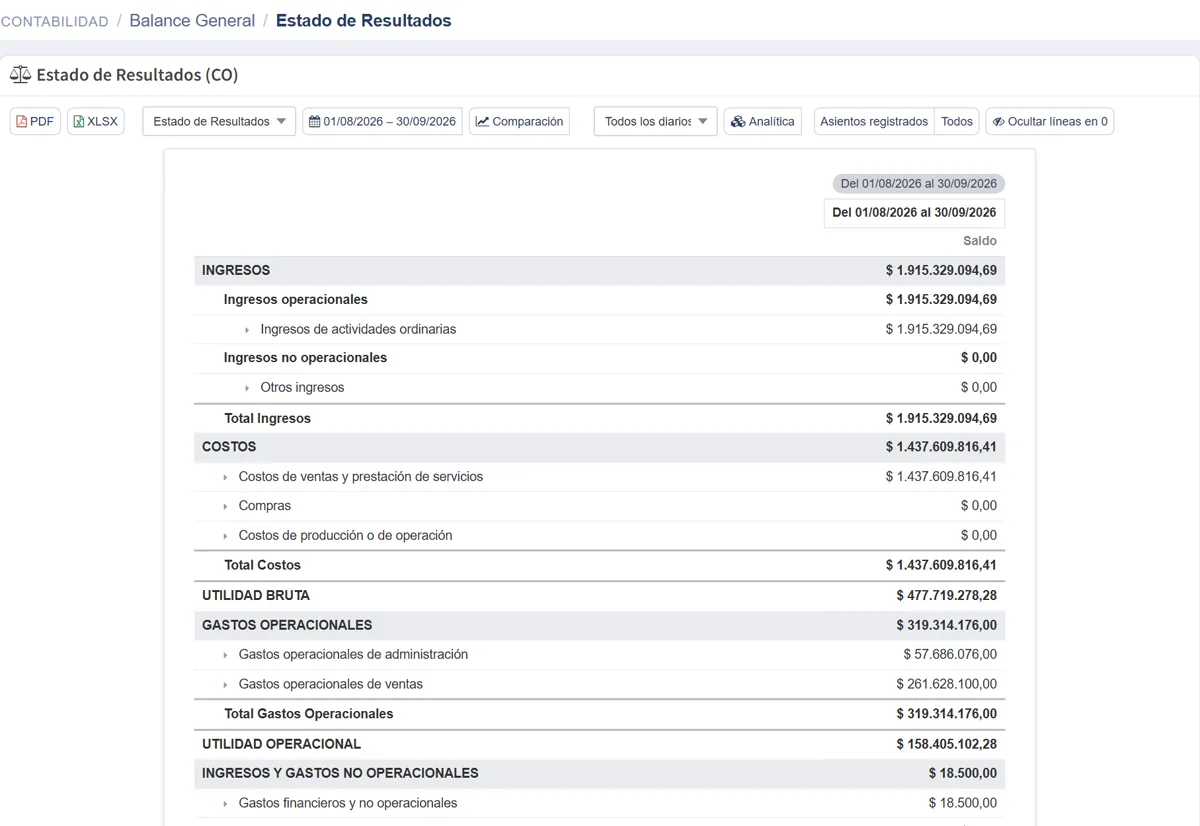Image resolution: width=1200 pixels, height=826 pixels.
Task: Click the INGRESOS section header
Action: click(x=599, y=270)
